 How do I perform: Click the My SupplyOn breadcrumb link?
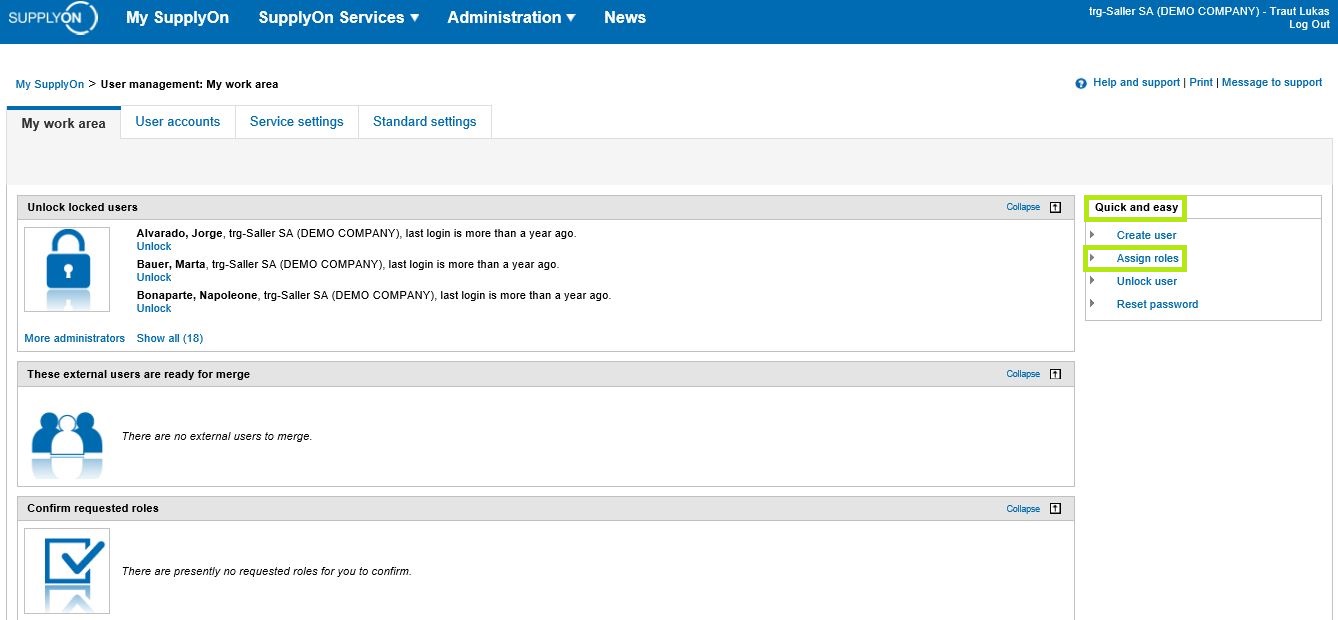coord(50,84)
